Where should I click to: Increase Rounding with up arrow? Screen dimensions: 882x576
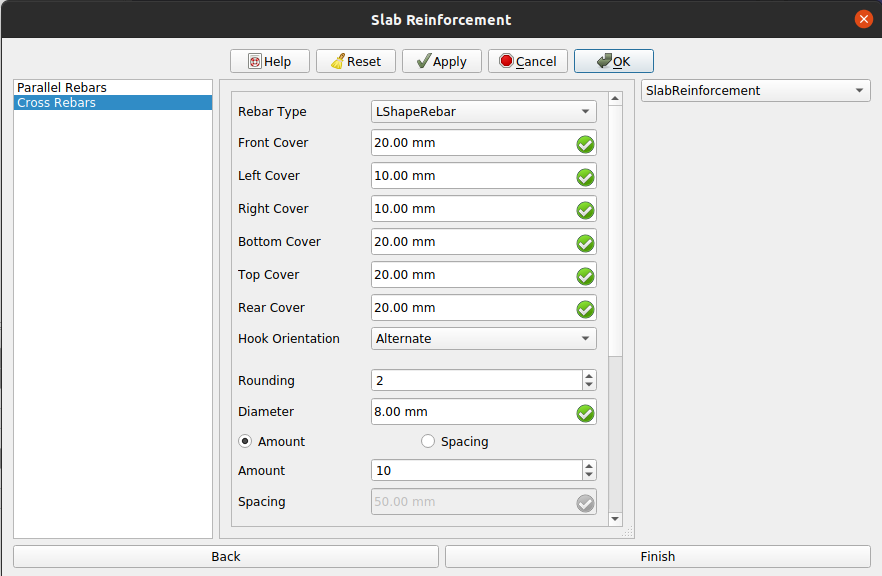coord(589,375)
